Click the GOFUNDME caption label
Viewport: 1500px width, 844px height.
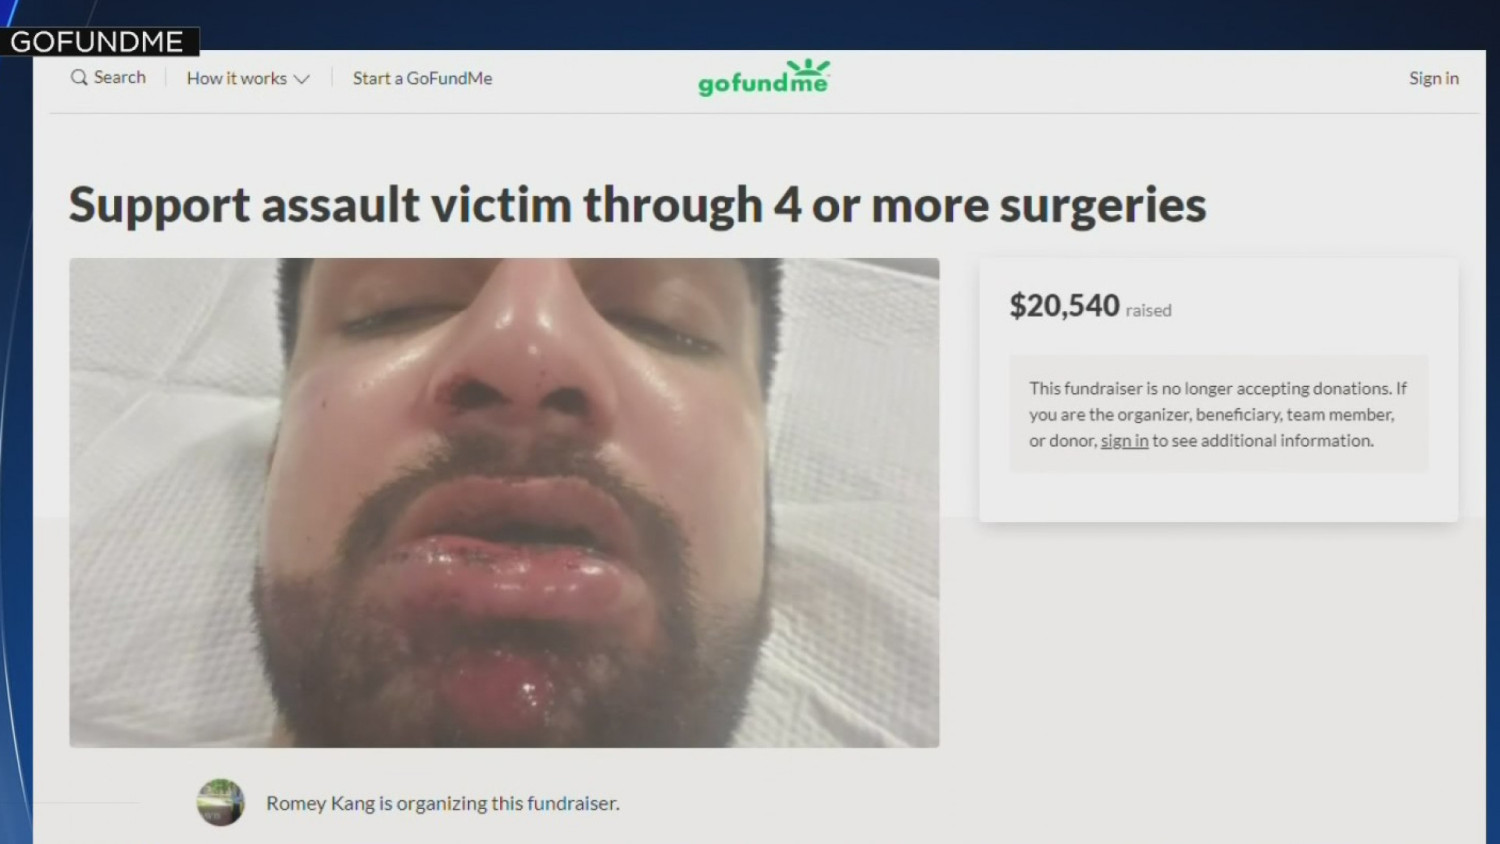pos(98,41)
